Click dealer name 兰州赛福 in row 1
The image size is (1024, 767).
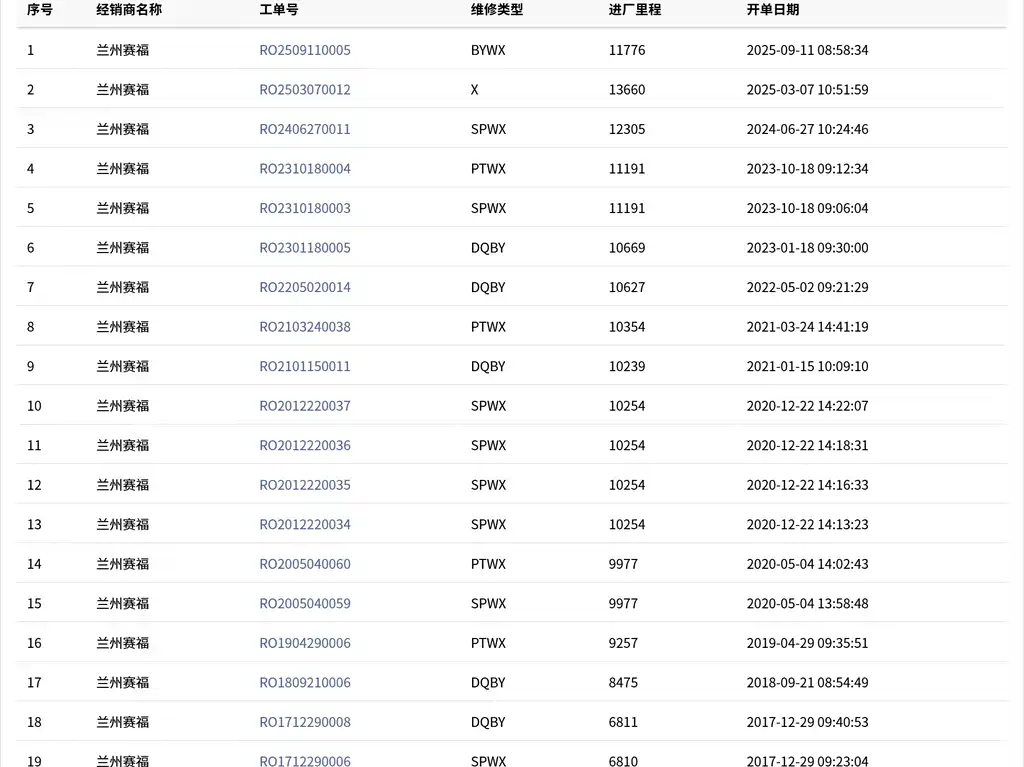123,50
